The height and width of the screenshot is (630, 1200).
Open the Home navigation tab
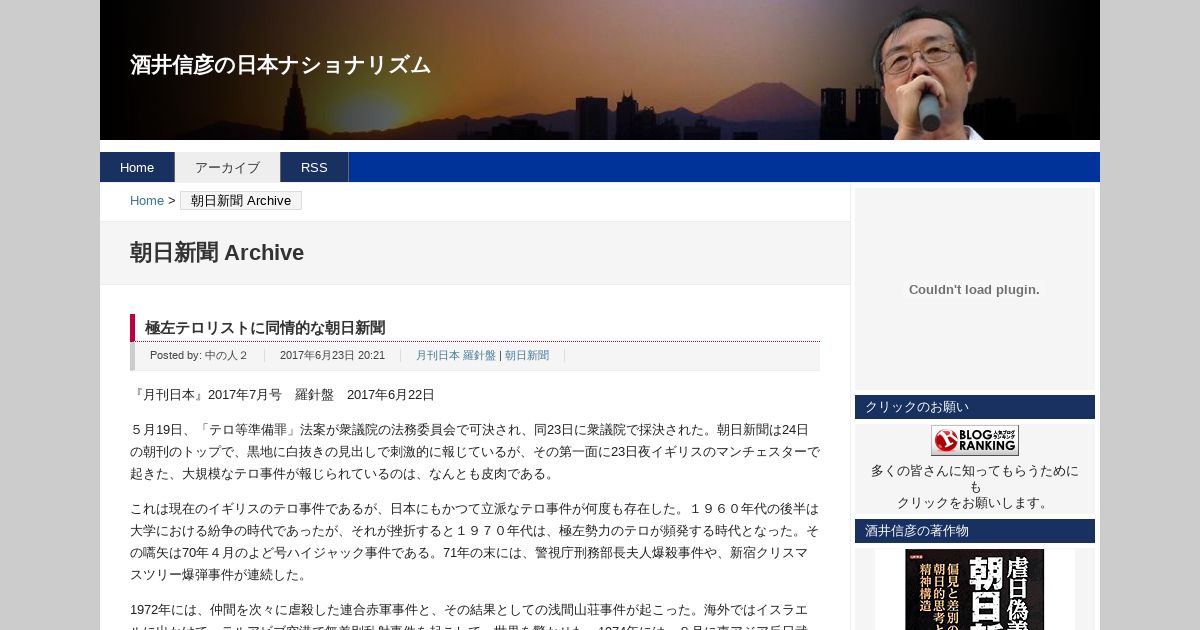(x=137, y=167)
